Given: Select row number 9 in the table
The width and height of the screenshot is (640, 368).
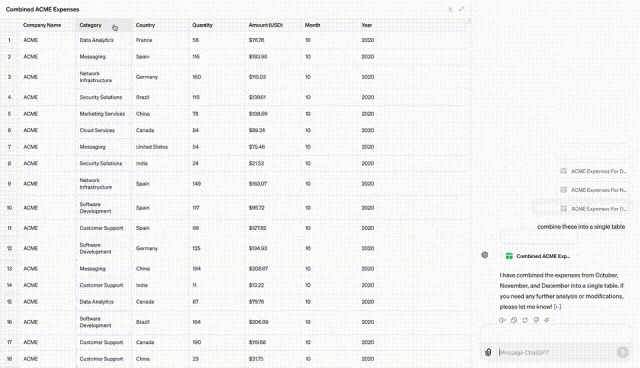Looking at the screenshot, I should 9,184.
